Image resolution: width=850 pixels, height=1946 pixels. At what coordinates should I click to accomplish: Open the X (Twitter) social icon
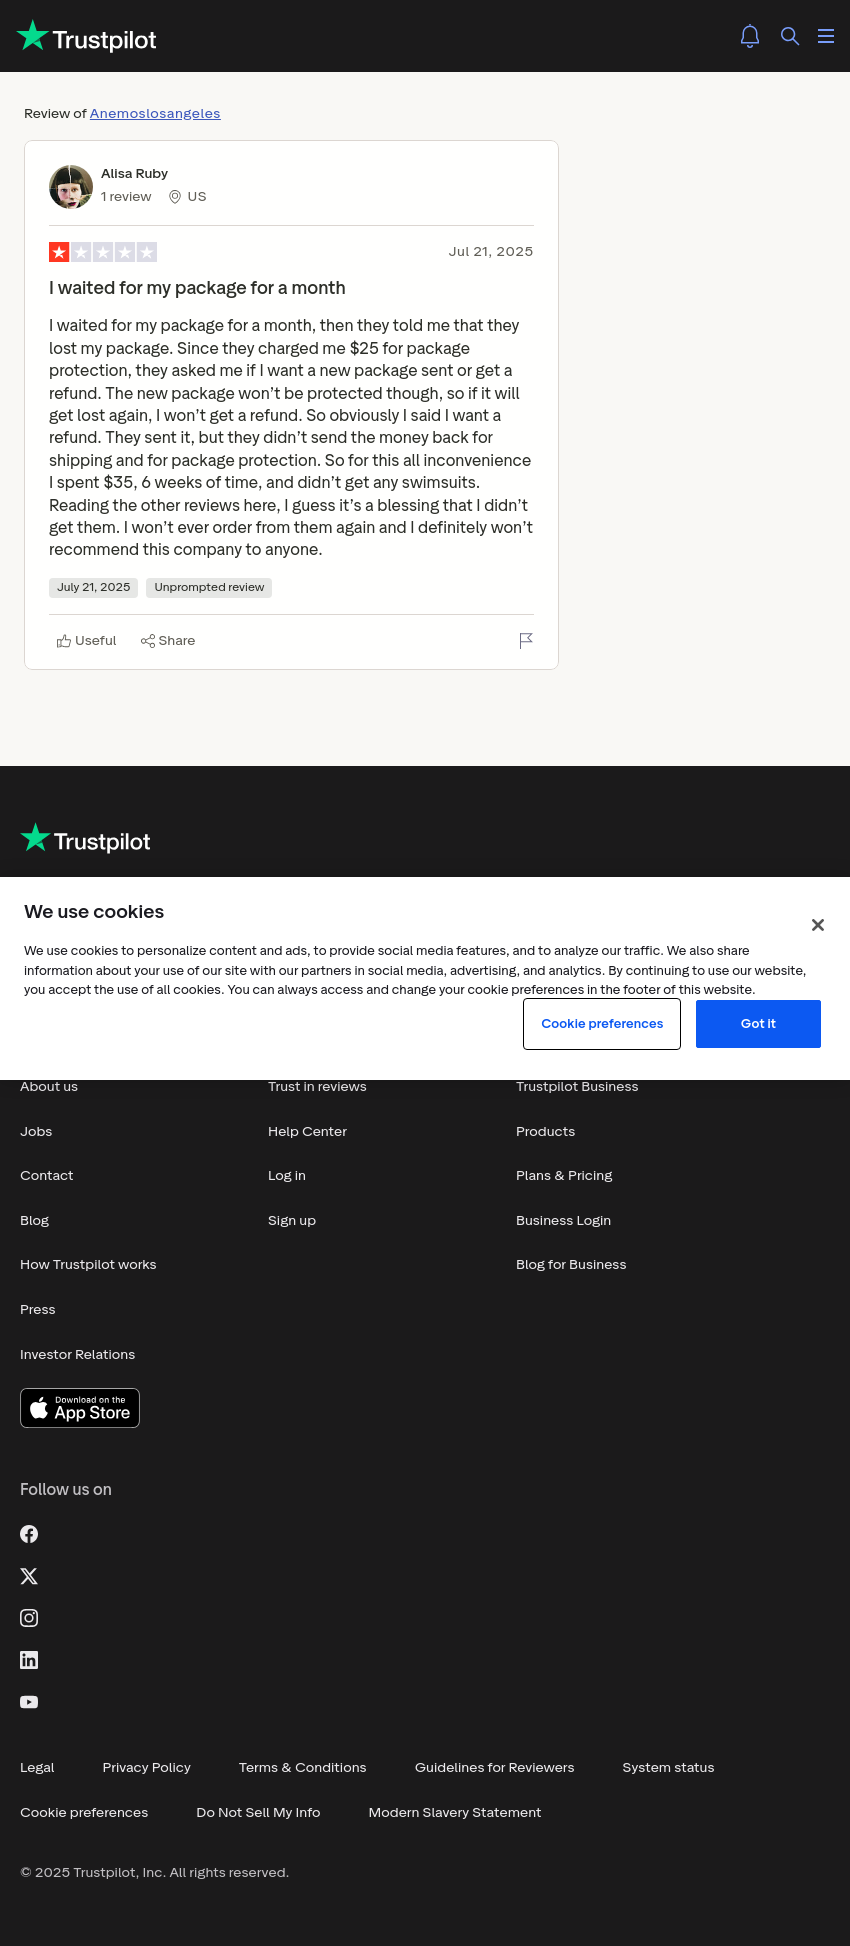pos(29,1576)
